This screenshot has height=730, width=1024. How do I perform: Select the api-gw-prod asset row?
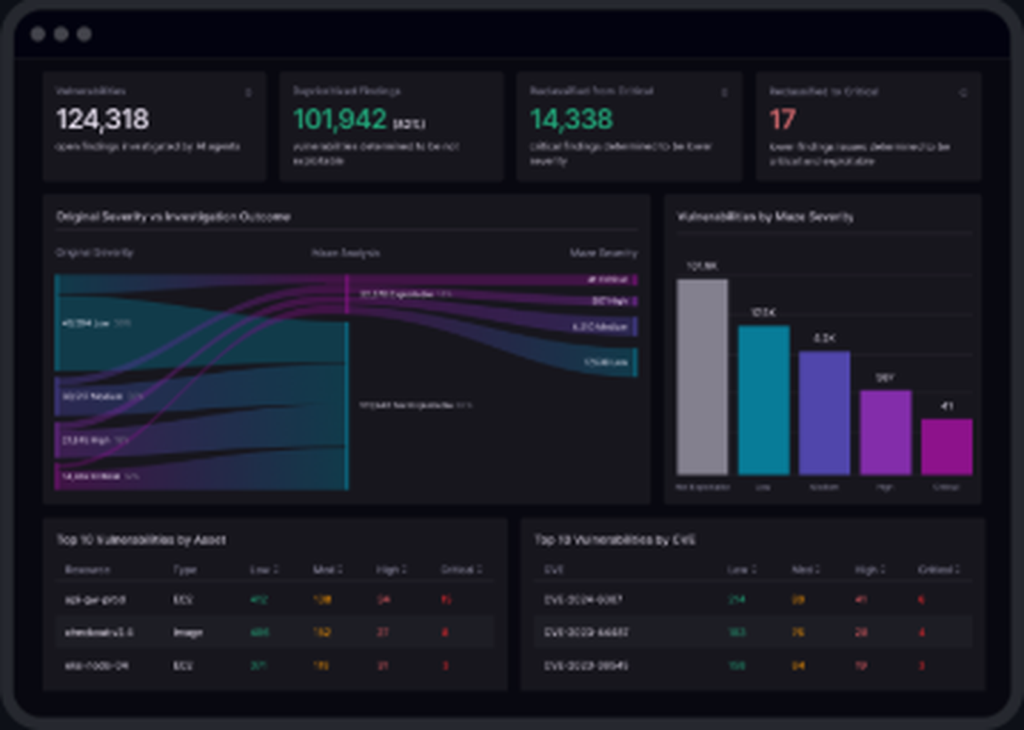274,599
